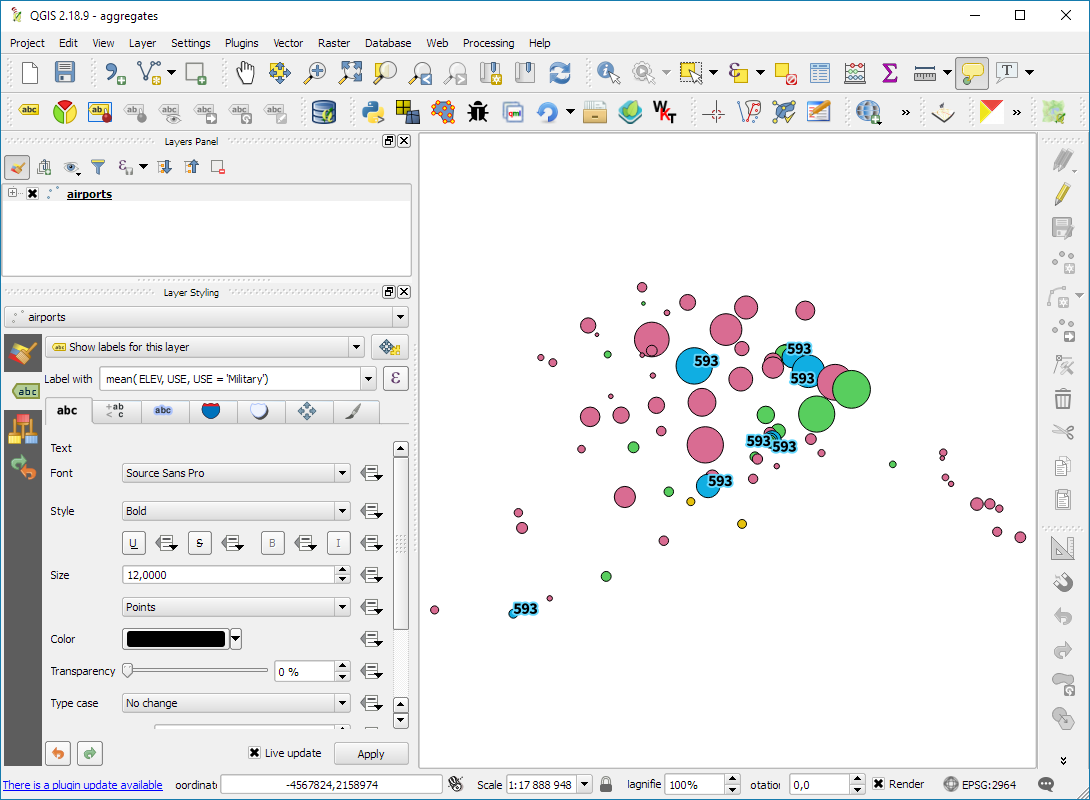Click the Apply button

click(x=371, y=754)
